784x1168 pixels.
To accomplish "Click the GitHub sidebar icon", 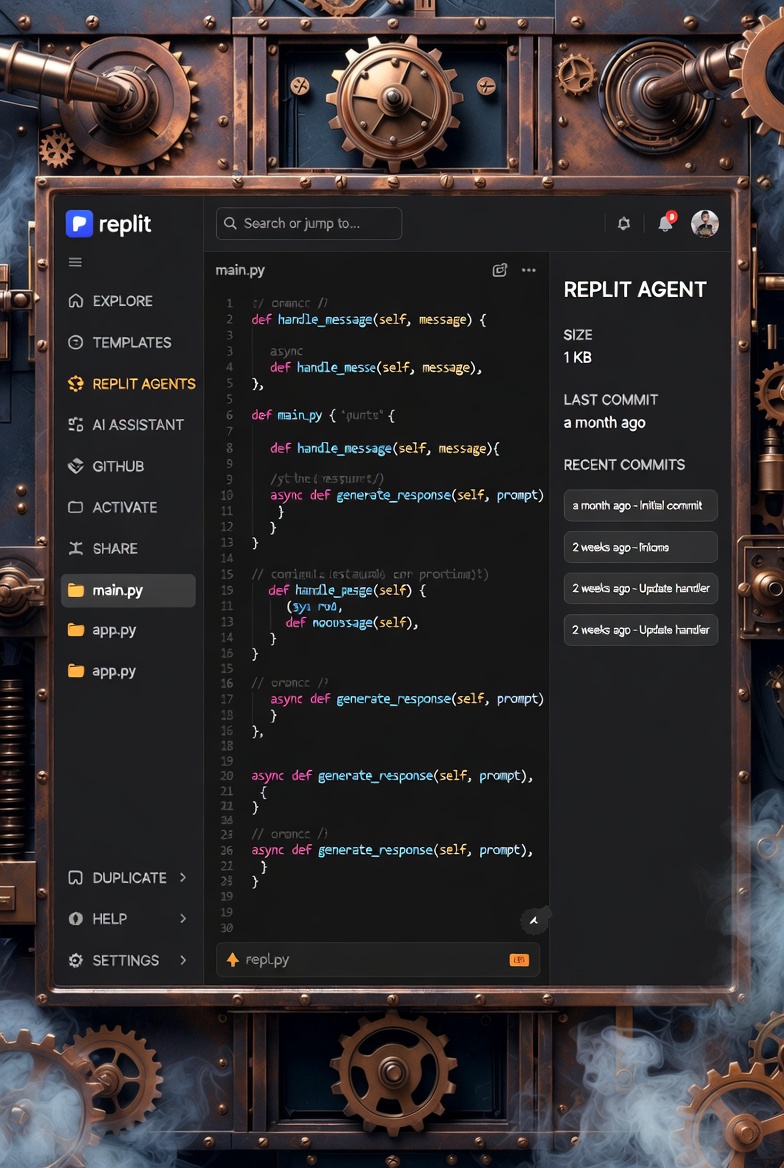I will (x=75, y=466).
